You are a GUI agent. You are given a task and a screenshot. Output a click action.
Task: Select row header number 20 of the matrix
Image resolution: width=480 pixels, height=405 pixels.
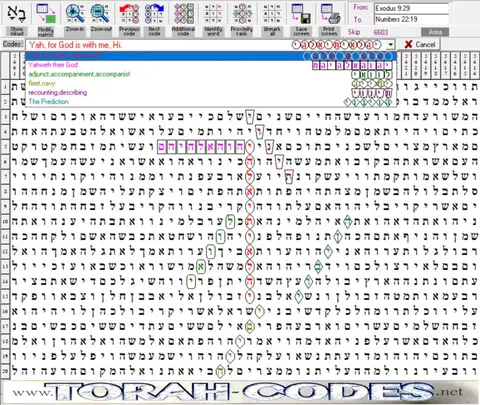[x=5, y=370]
